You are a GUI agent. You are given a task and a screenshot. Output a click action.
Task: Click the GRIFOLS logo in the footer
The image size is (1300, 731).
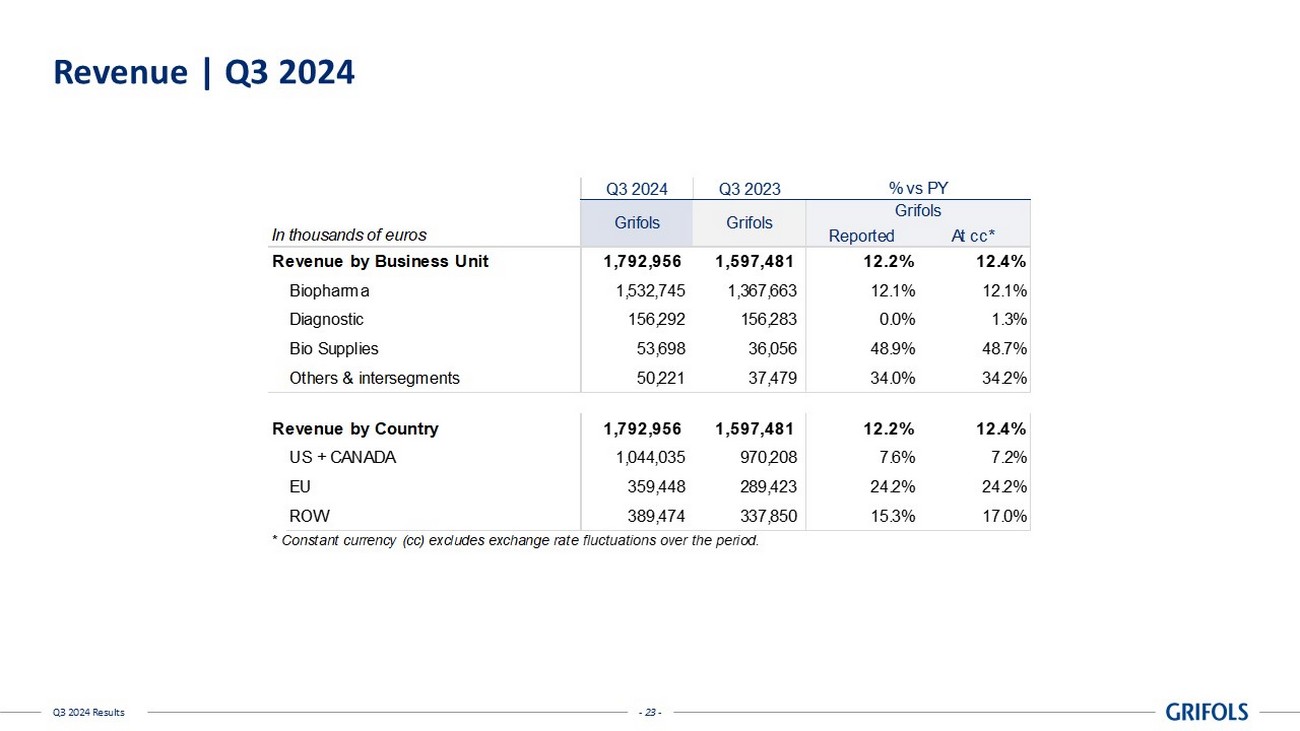tap(1206, 712)
